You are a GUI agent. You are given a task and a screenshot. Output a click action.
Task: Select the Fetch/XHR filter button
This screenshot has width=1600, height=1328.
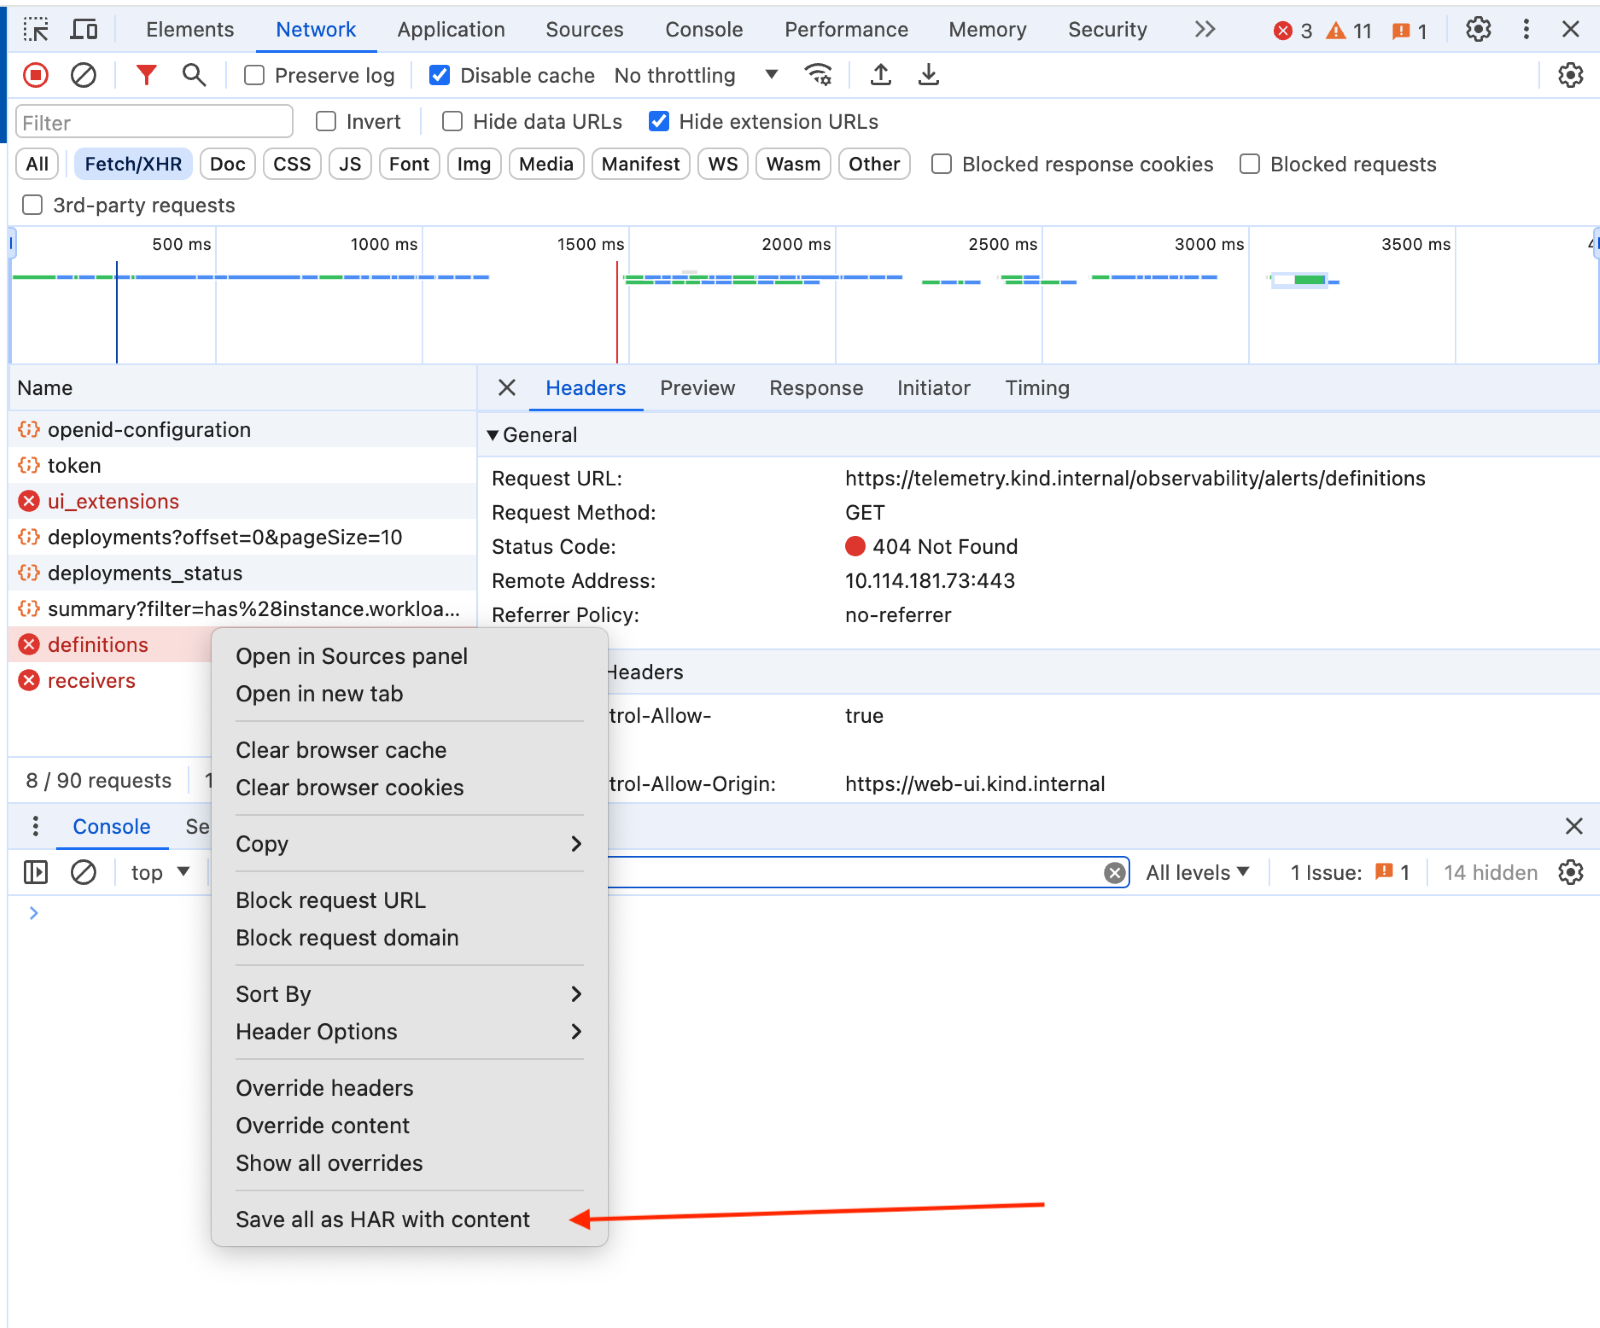click(133, 164)
